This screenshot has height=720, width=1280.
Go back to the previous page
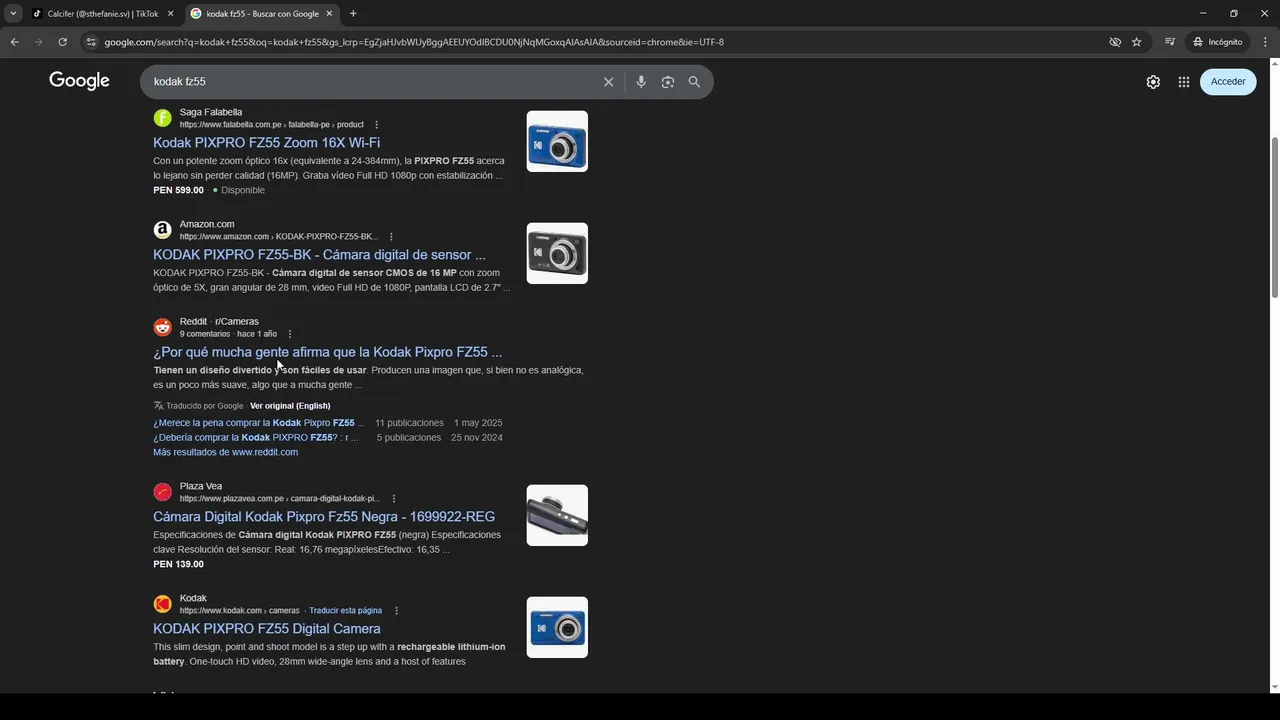[14, 42]
